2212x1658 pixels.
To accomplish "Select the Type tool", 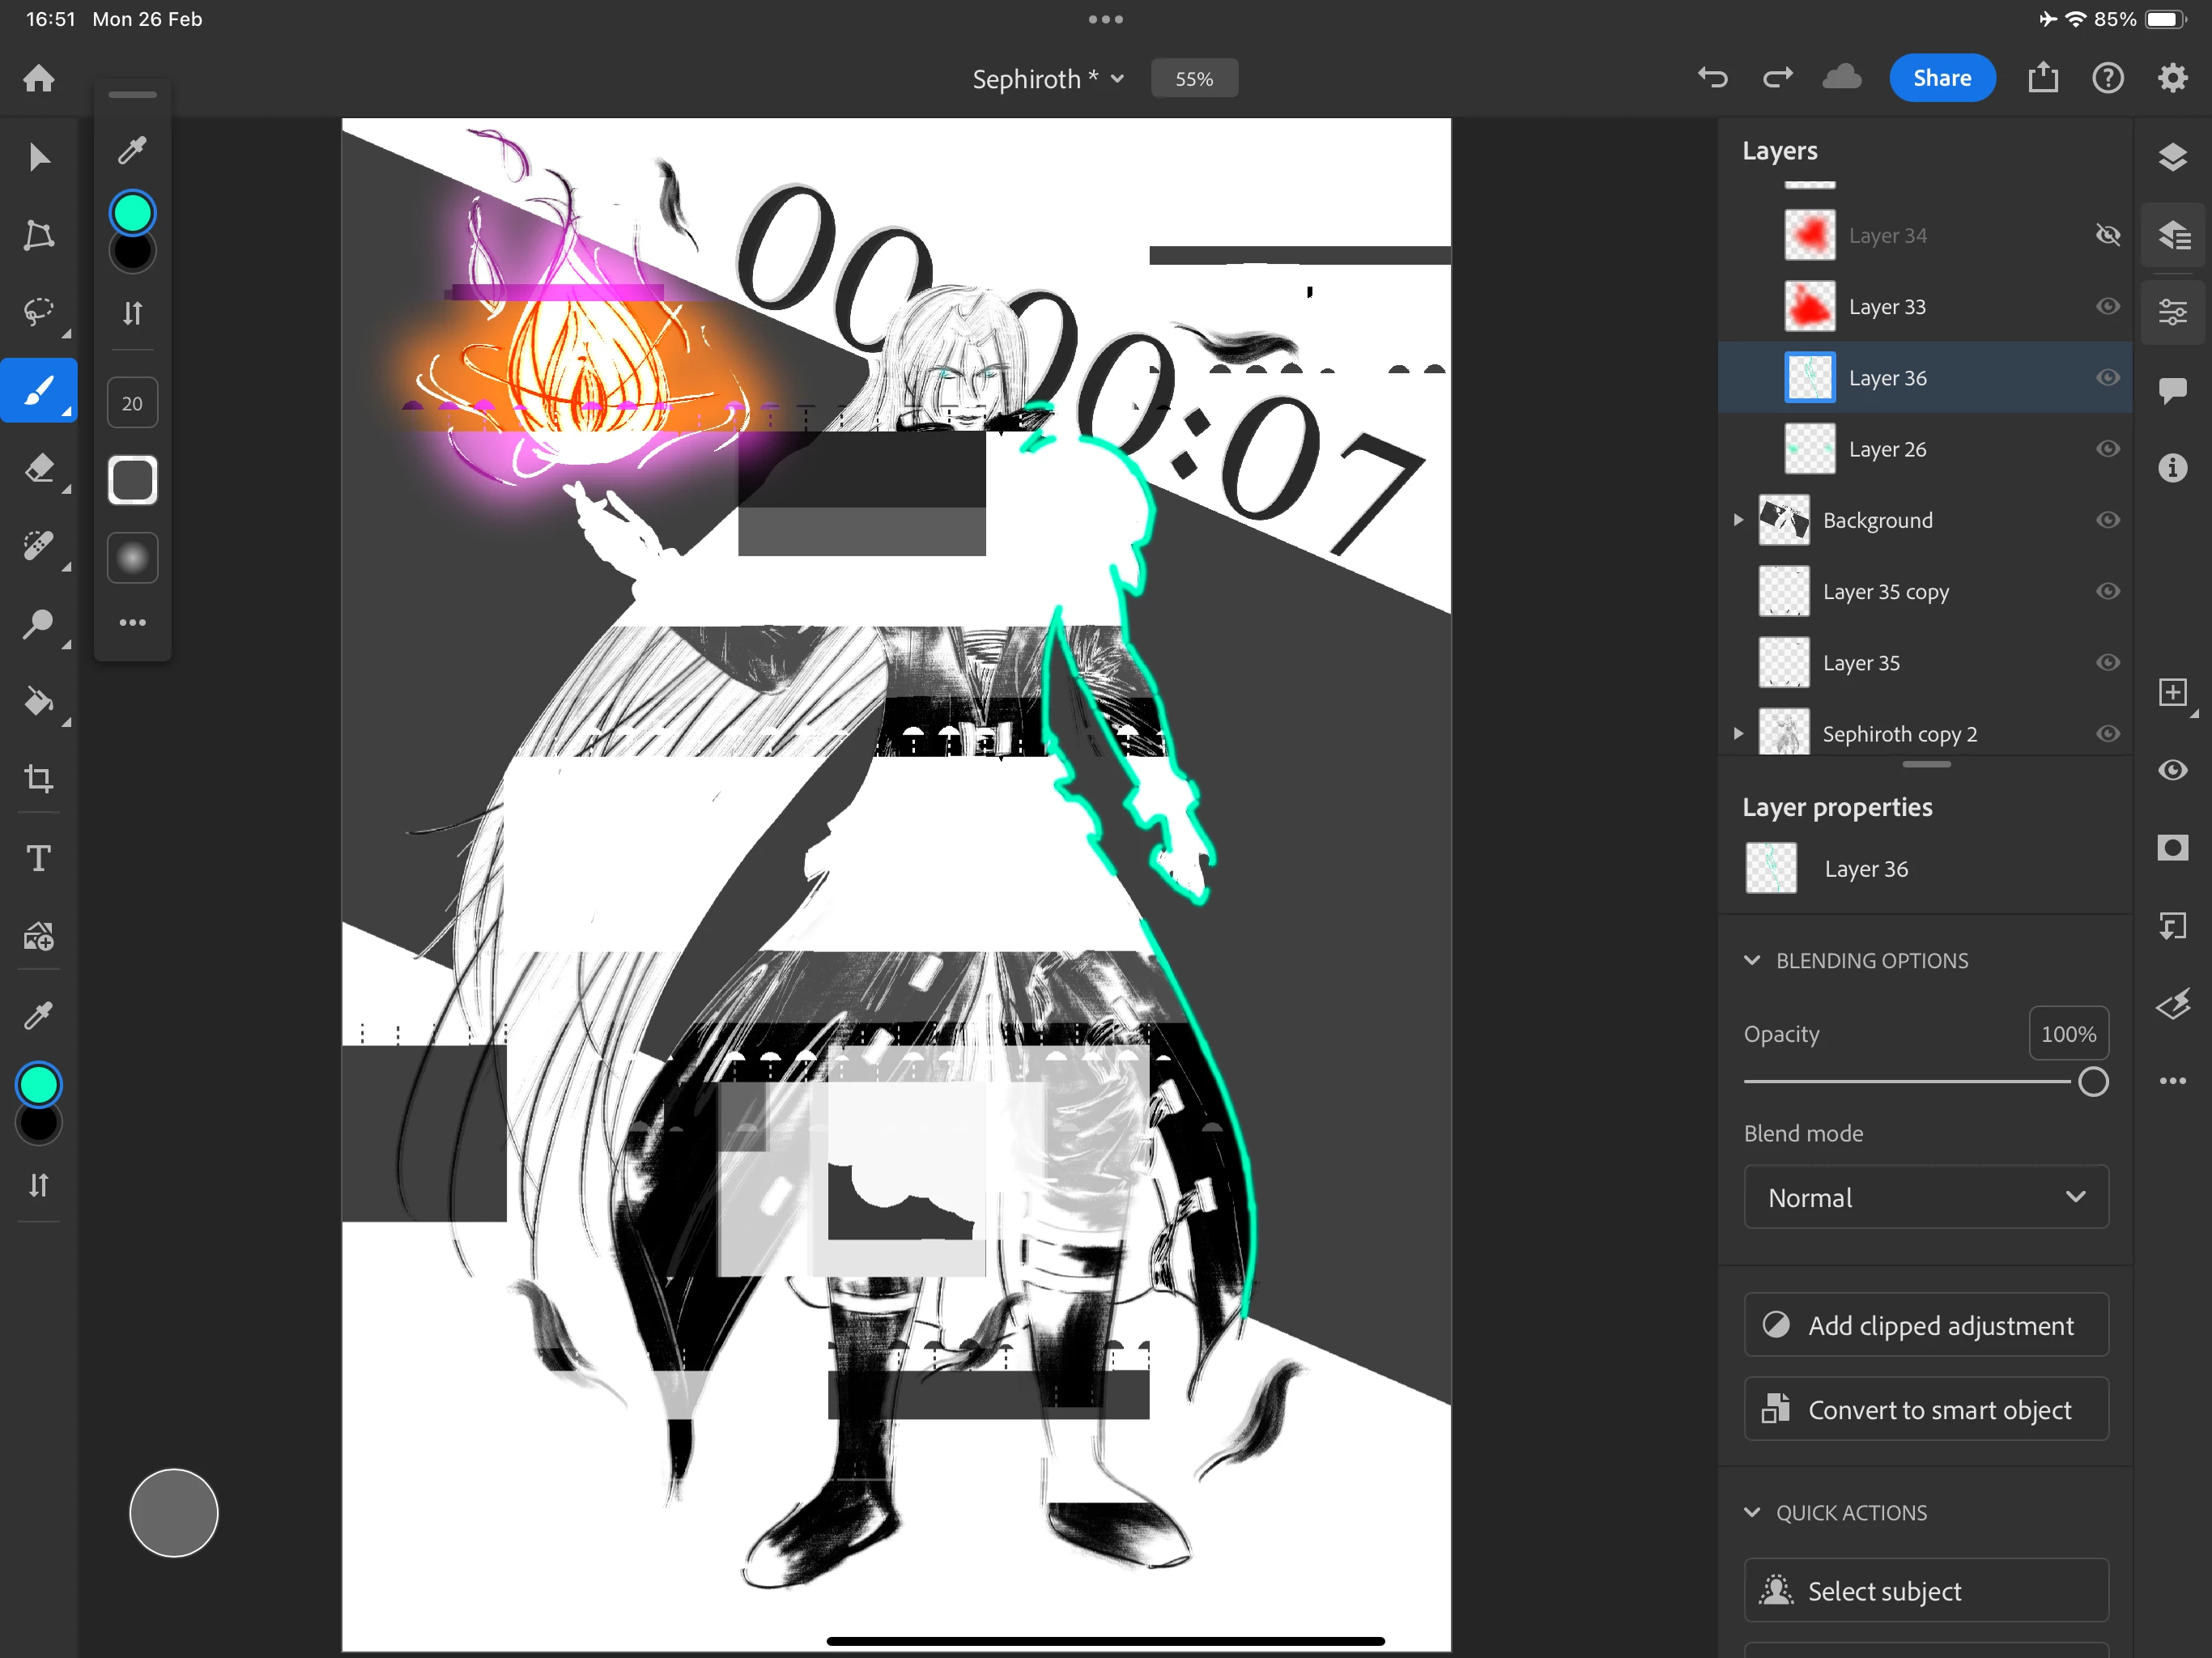I will pos(38,858).
